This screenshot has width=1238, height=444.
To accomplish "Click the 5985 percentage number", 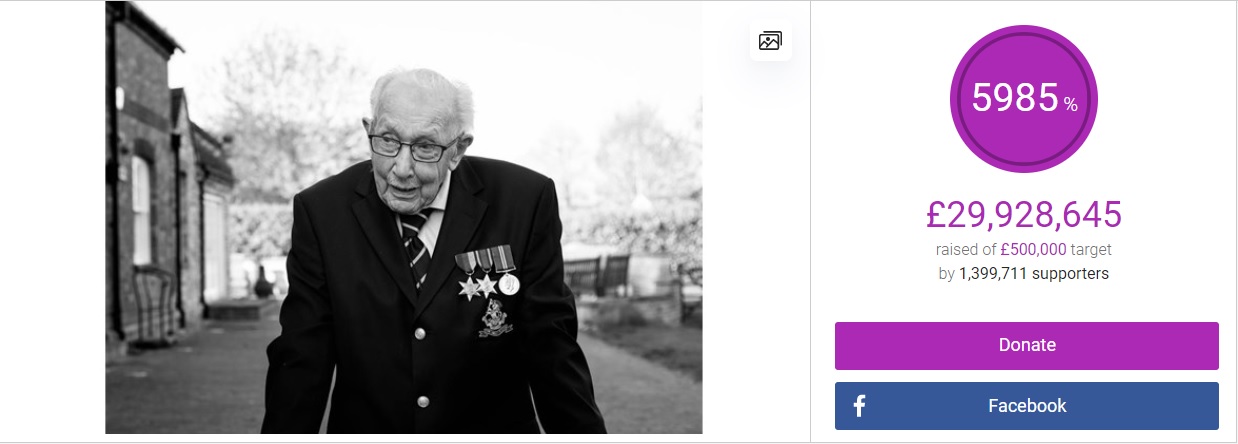I will 1014,99.
